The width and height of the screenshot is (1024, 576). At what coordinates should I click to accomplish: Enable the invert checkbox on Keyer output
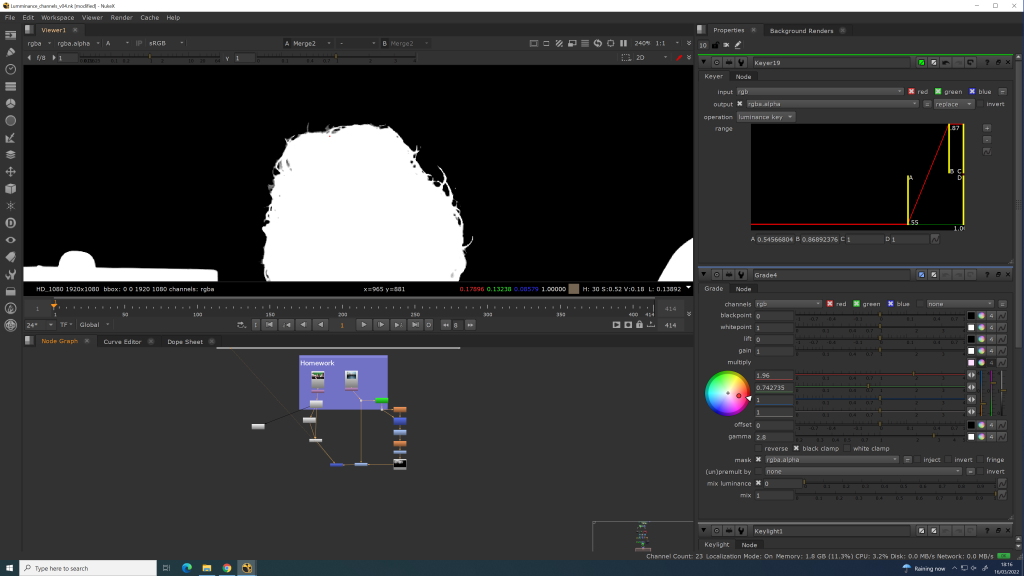pos(979,104)
